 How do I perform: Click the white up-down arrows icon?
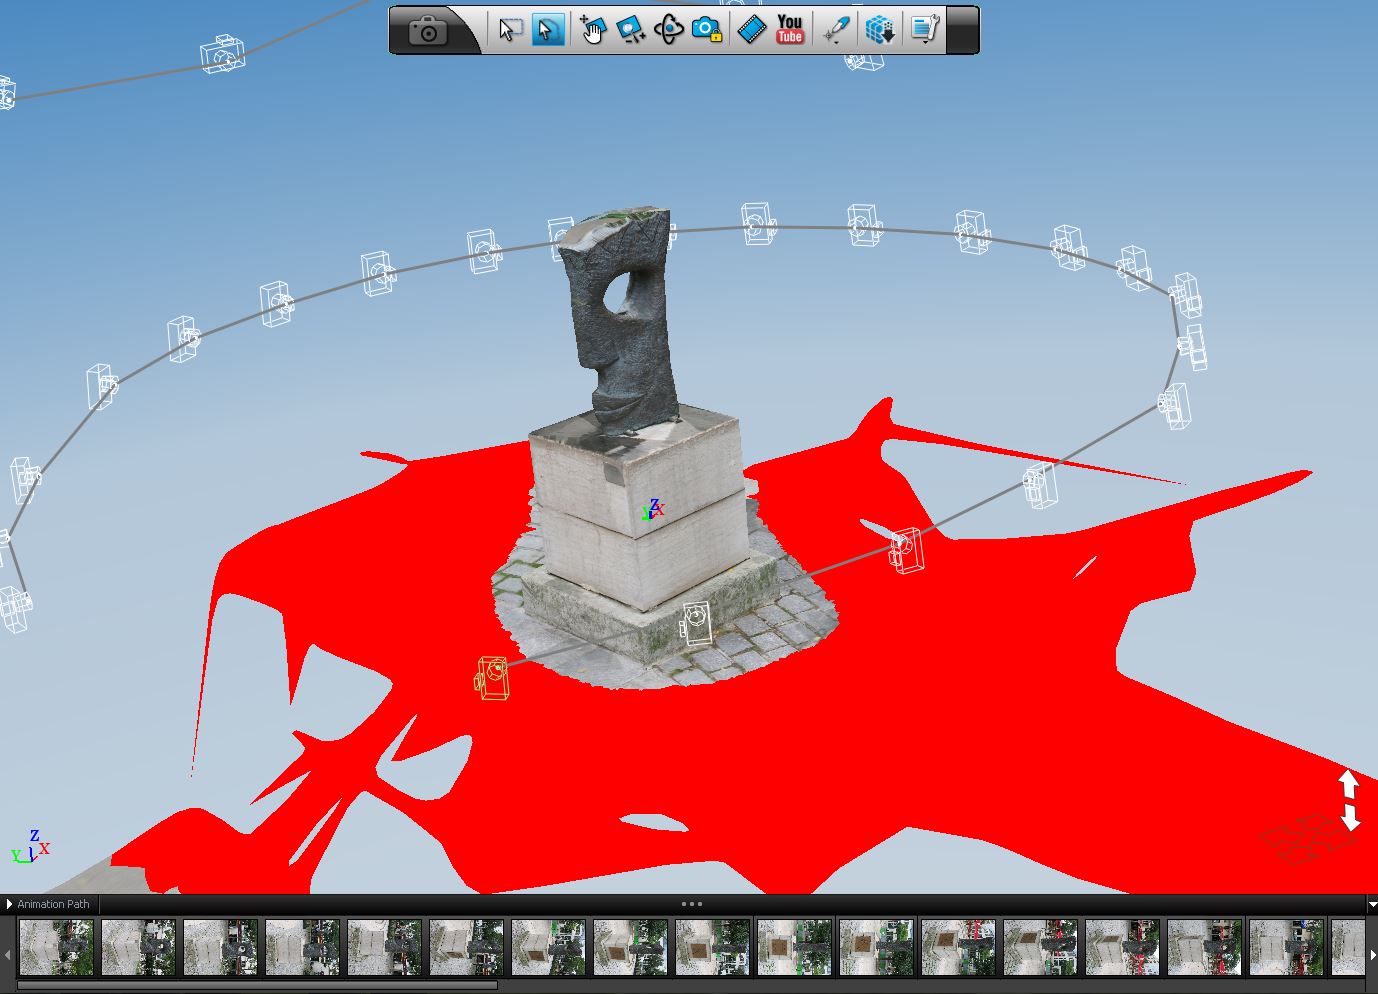[1349, 800]
